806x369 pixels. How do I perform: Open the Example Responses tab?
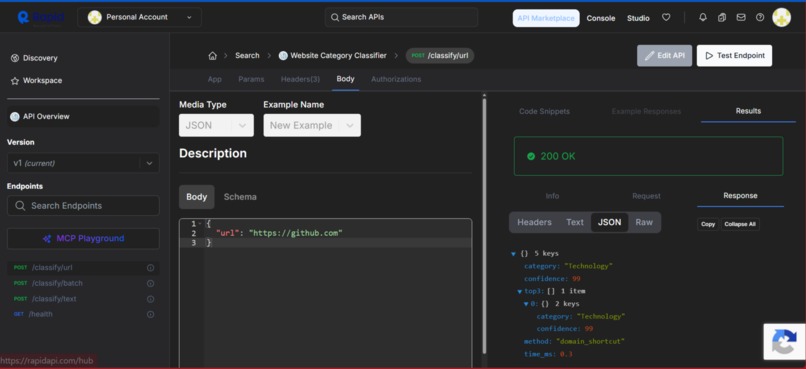[x=646, y=111]
